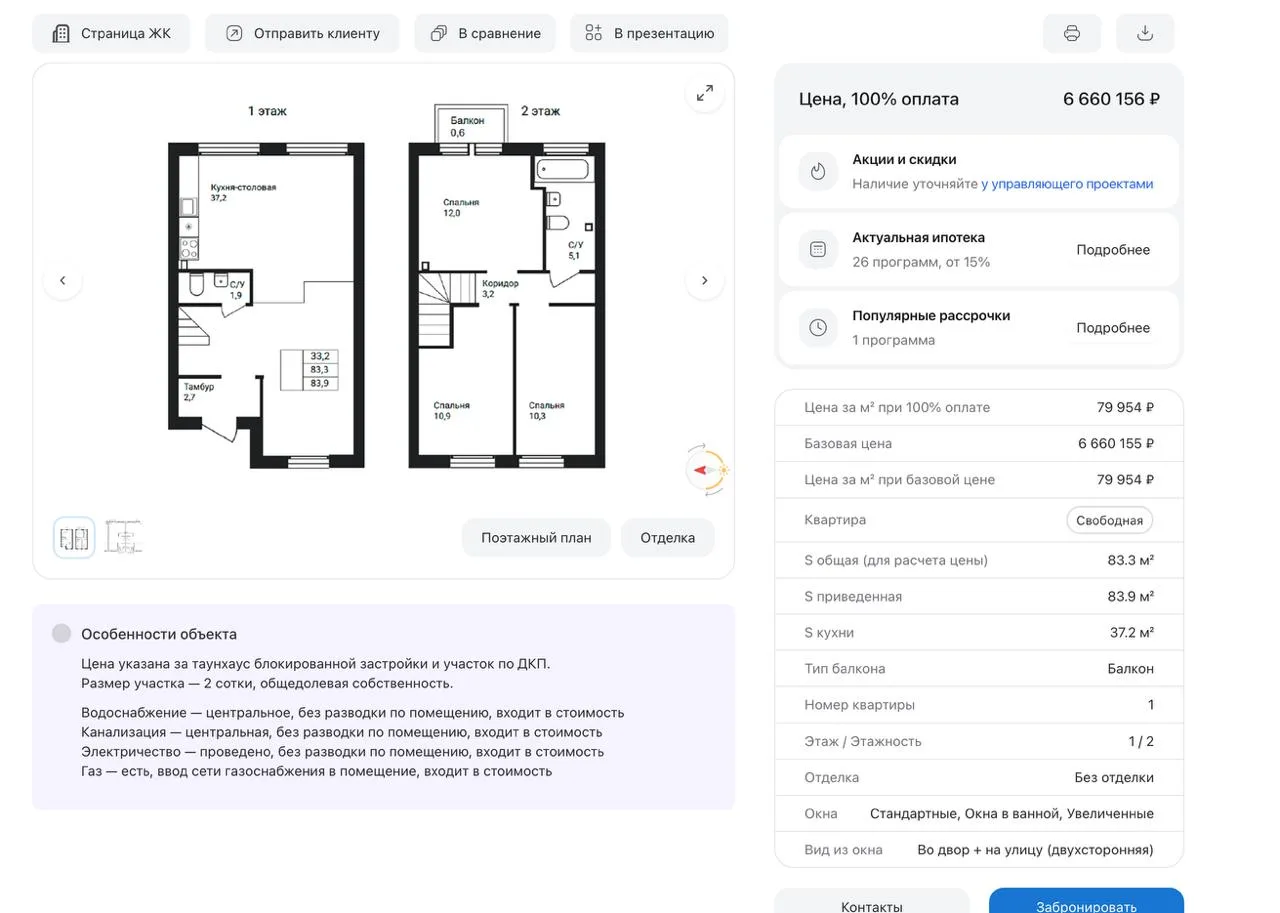Add apartment via В сравнение button
Screen dimensions: 1280x913
tap(485, 33)
